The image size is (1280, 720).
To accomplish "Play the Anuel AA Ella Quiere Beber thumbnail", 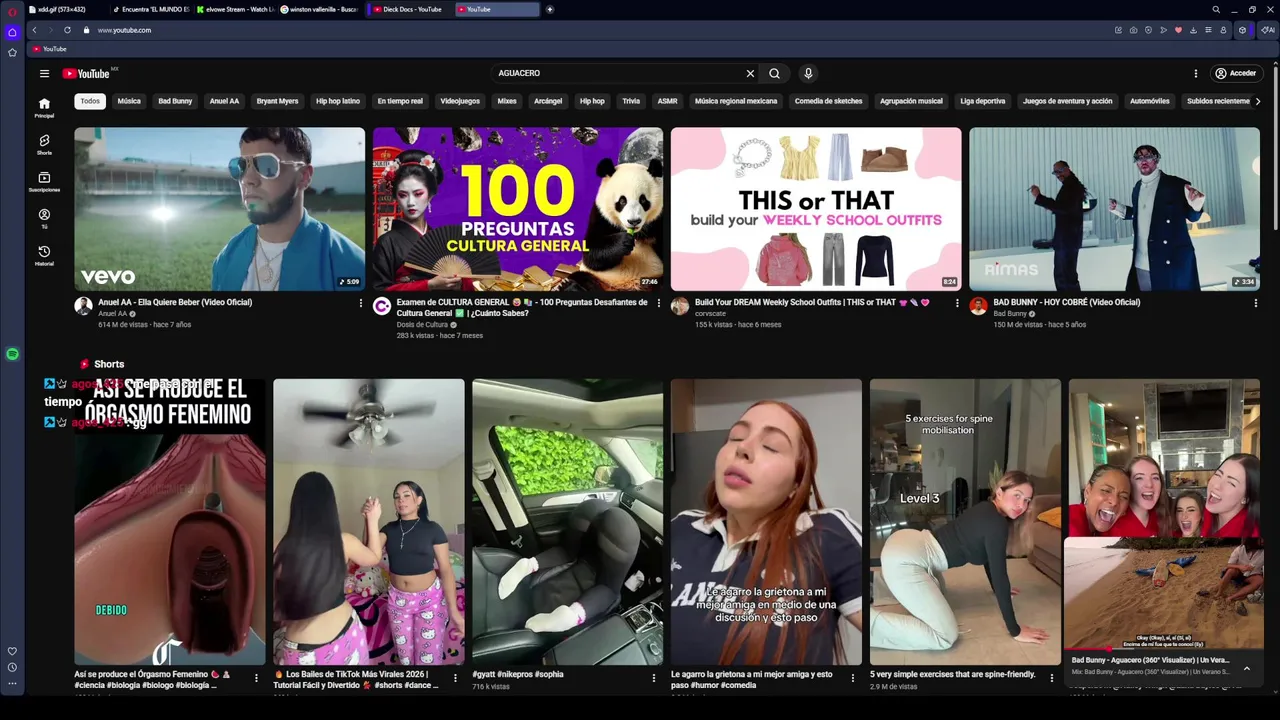I will (219, 209).
